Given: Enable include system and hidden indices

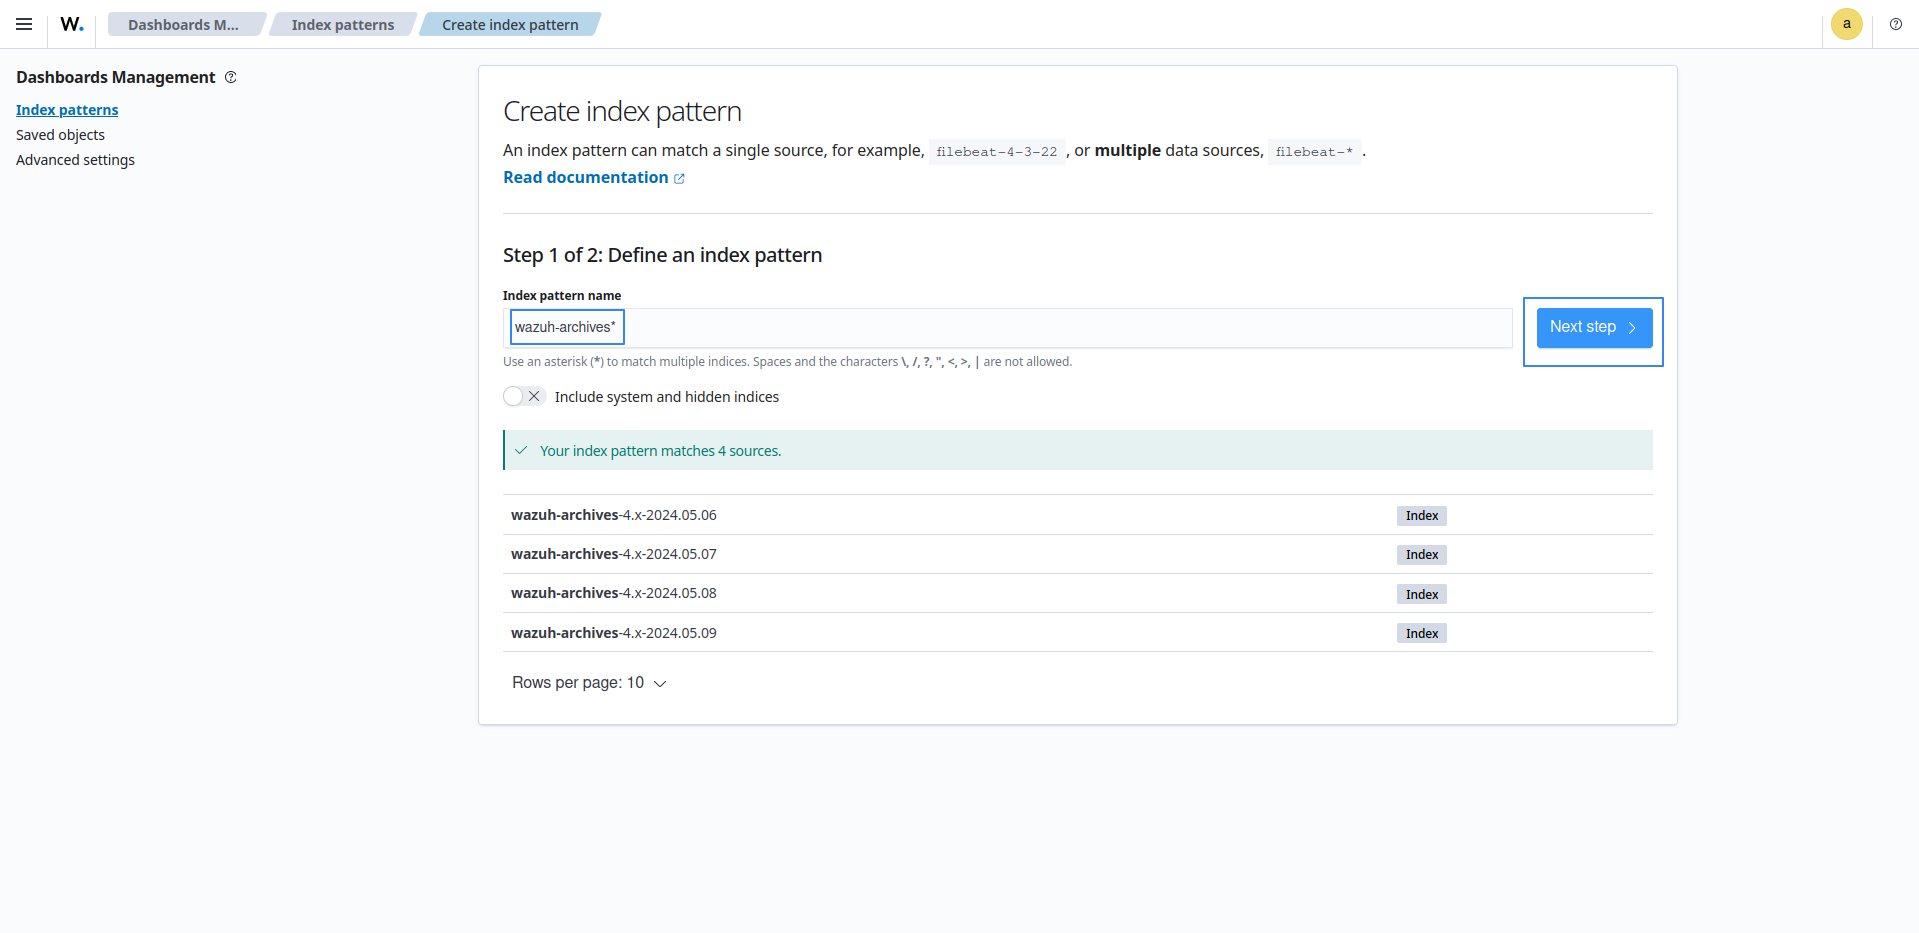Looking at the screenshot, I should pyautogui.click(x=523, y=397).
